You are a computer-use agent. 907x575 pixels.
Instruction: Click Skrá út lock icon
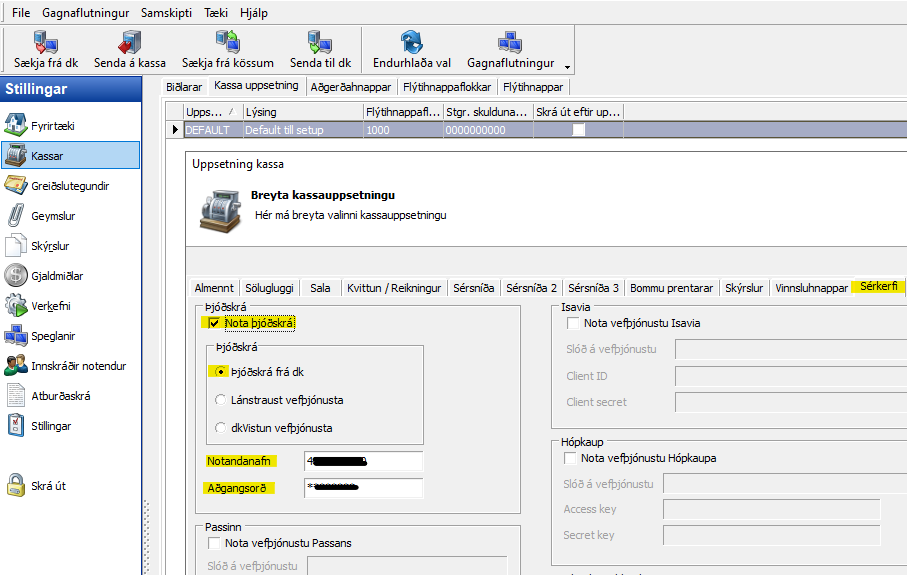click(16, 486)
